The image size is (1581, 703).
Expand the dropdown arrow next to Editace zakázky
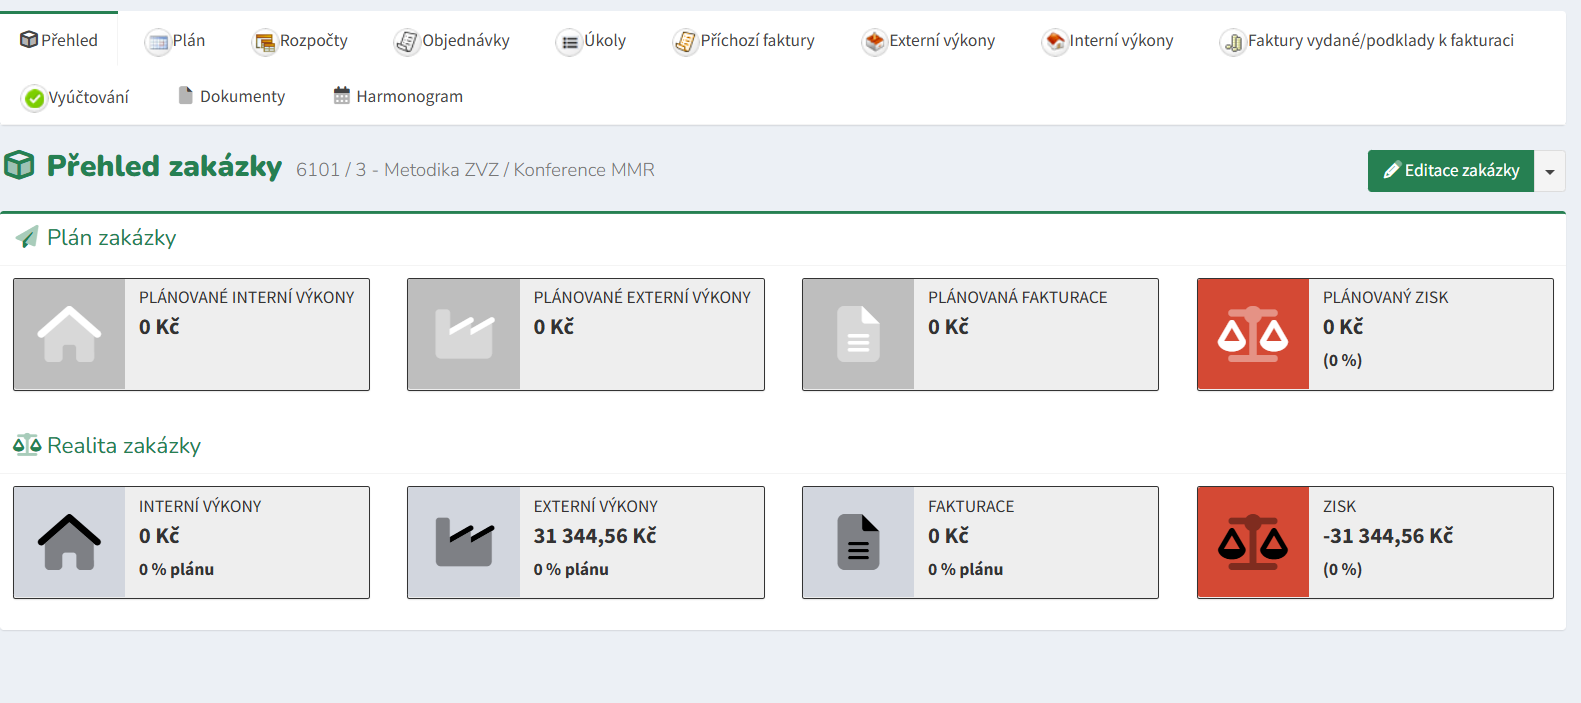coord(1549,171)
